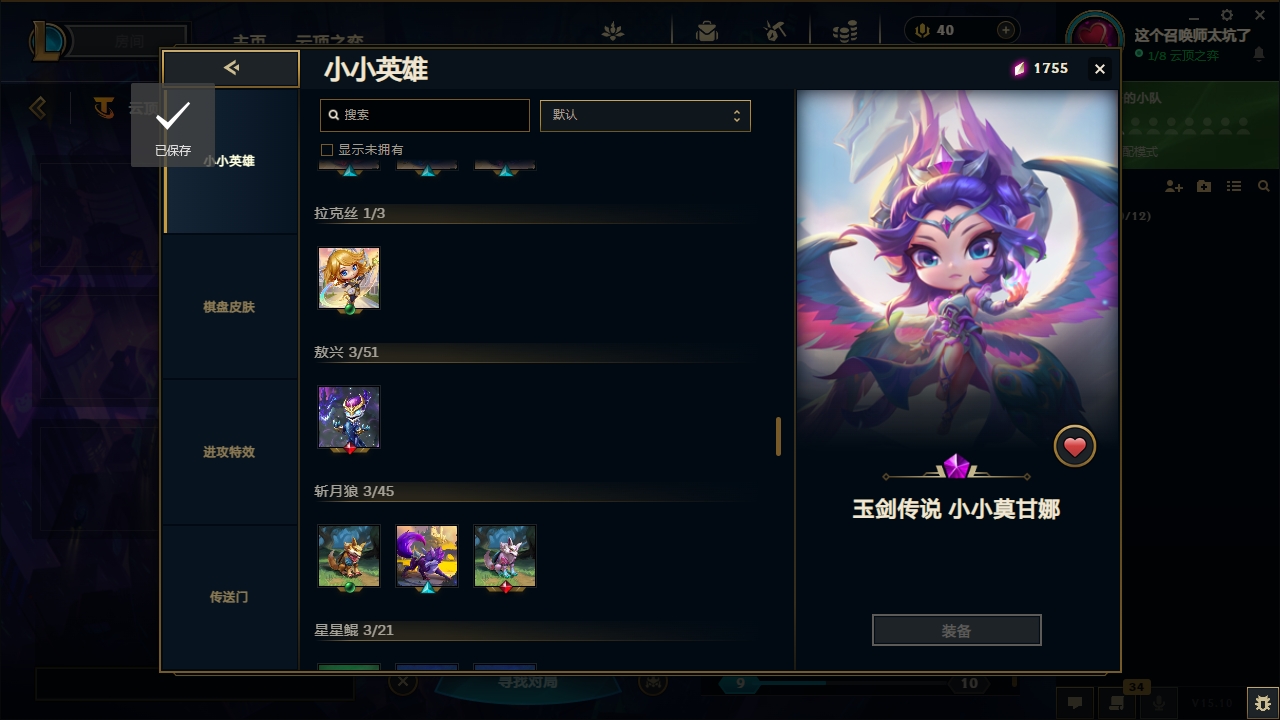
Task: Close the 小小英雄 dialog
Action: (x=1100, y=69)
